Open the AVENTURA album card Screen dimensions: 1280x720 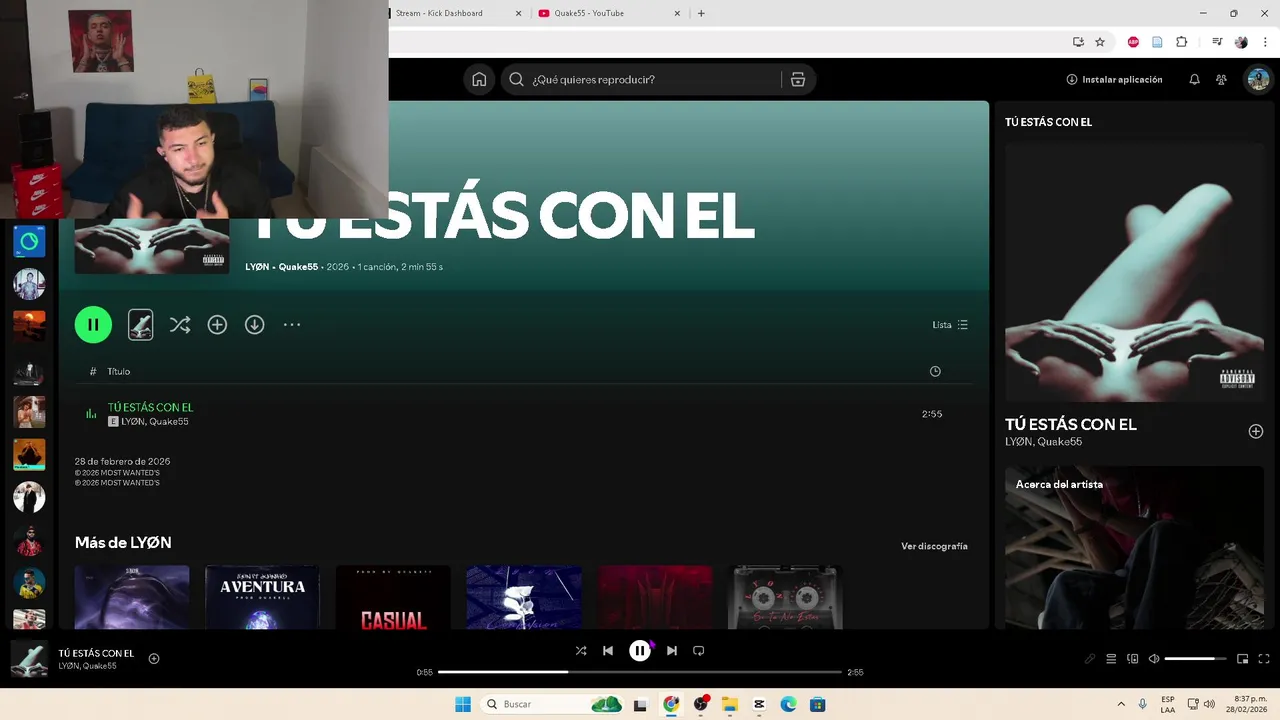[262, 597]
